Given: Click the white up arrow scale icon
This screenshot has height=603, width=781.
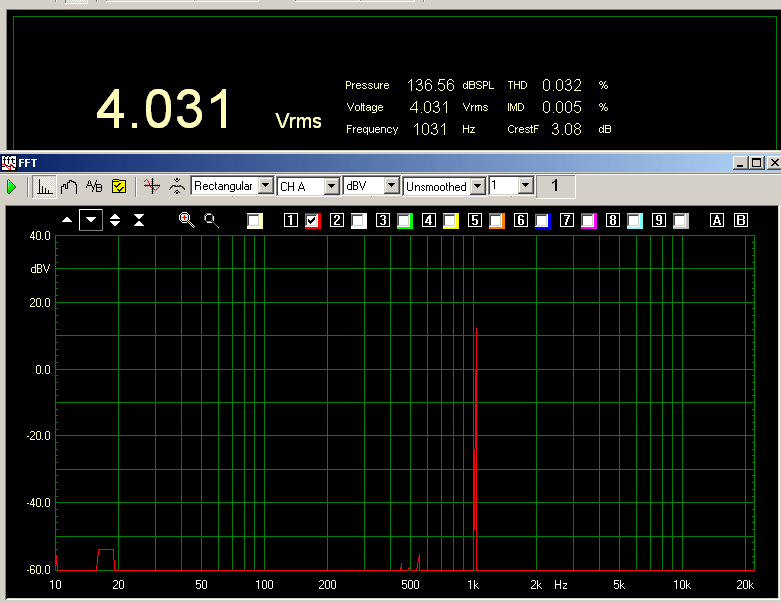Looking at the screenshot, I should coord(67,220).
